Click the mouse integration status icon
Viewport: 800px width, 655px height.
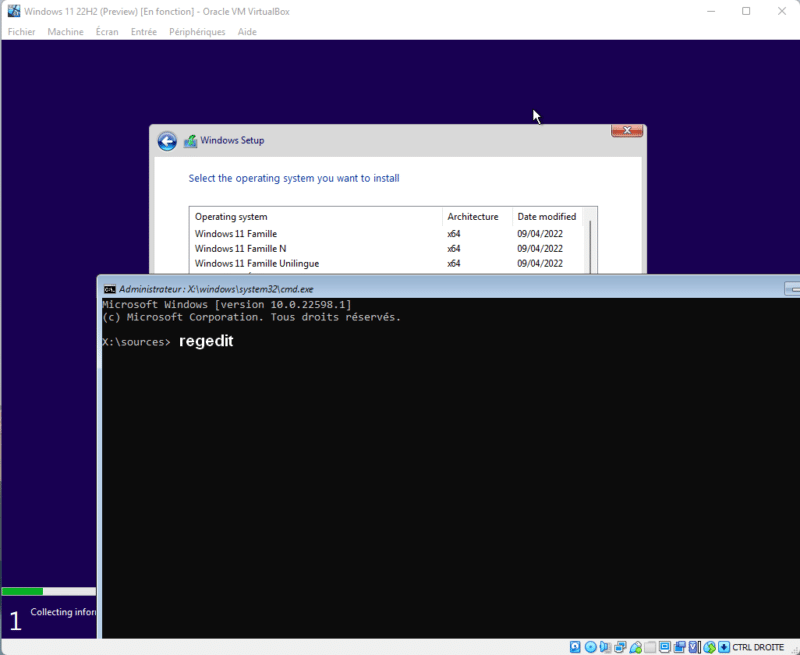(709, 647)
